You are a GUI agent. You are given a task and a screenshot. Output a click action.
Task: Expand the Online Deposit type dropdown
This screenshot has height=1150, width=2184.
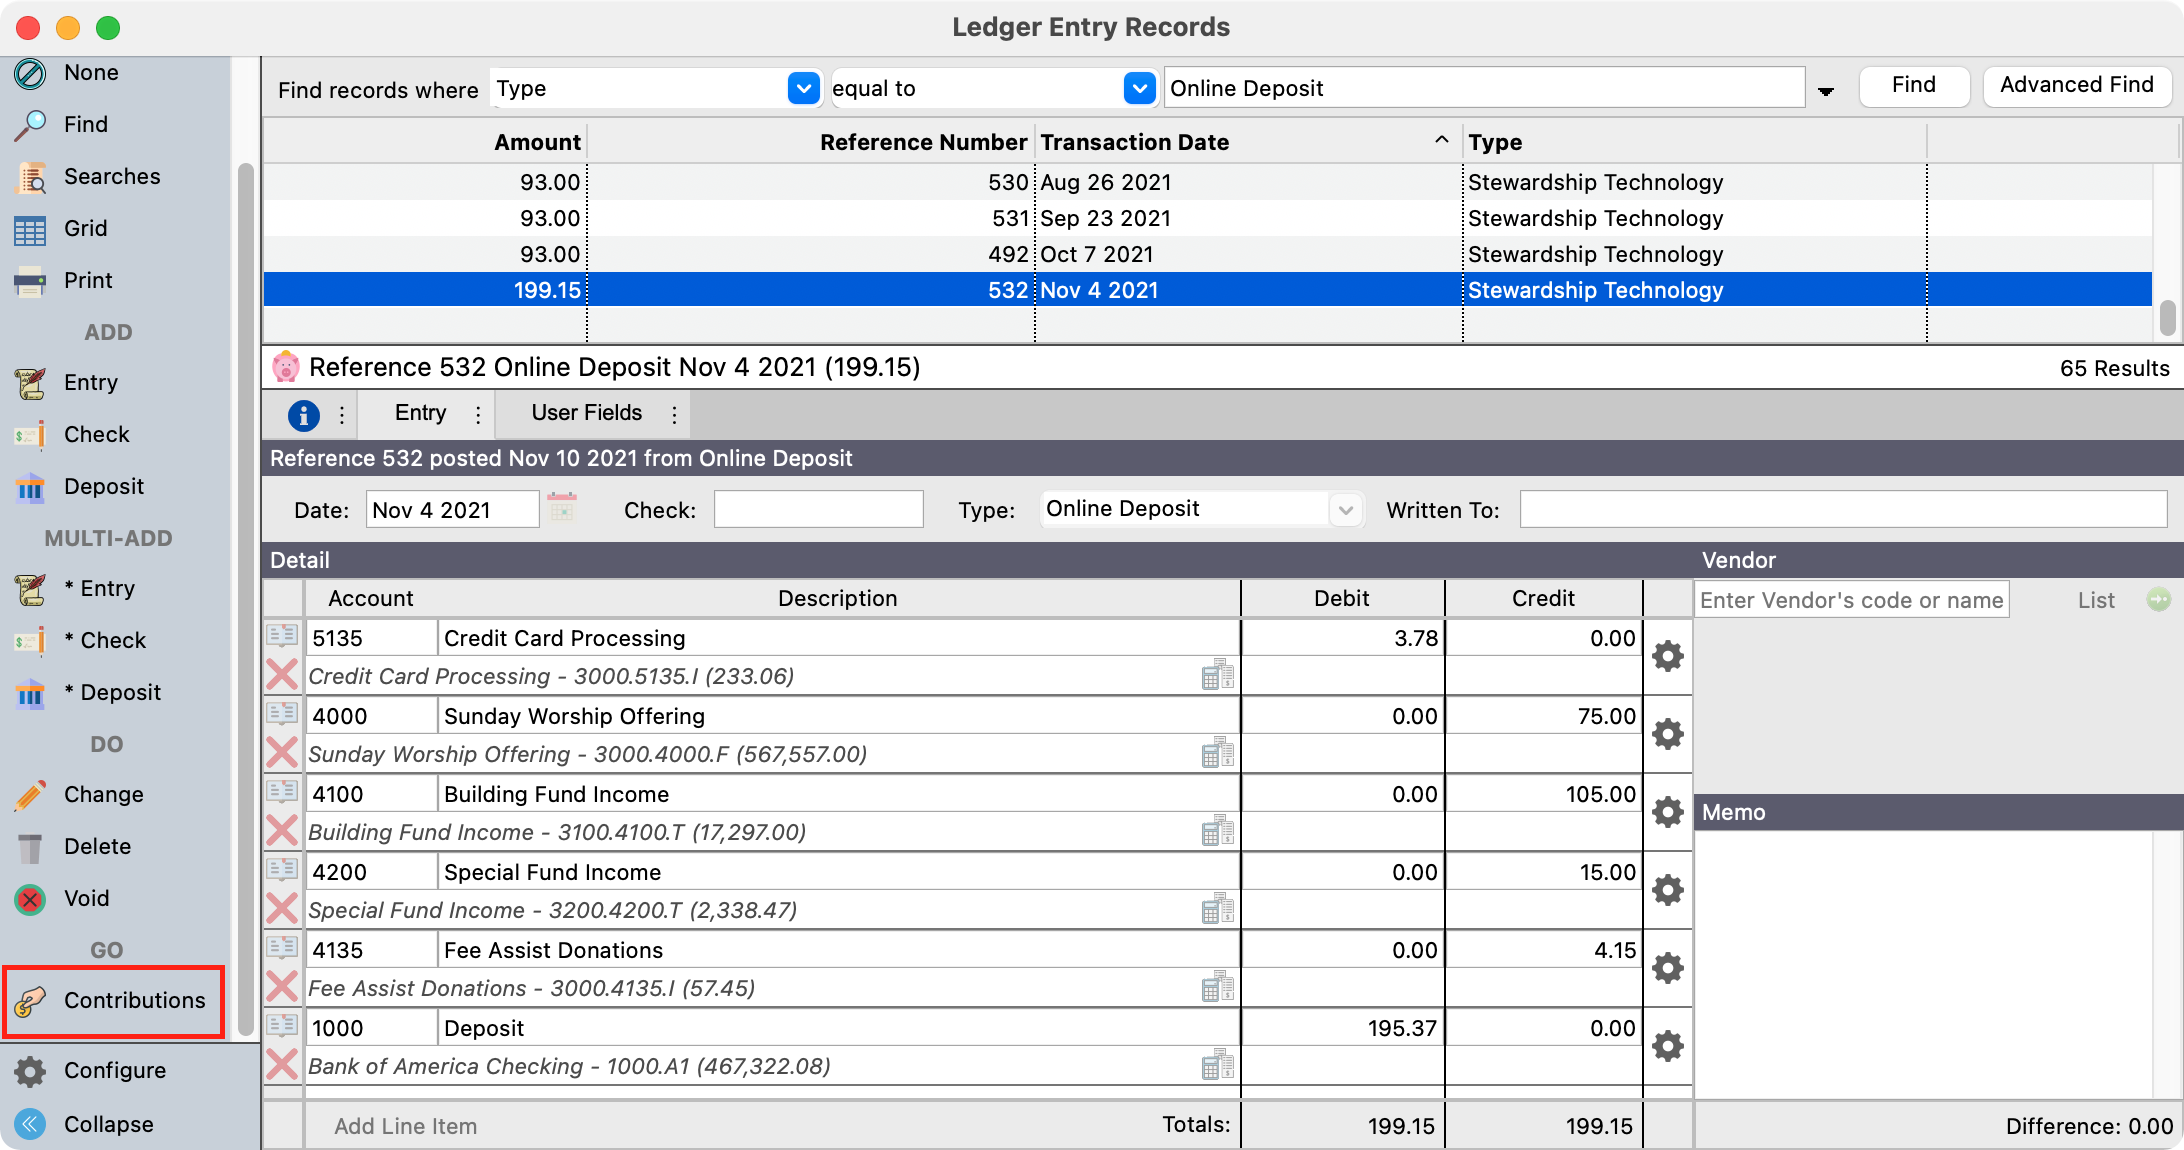click(x=1345, y=510)
